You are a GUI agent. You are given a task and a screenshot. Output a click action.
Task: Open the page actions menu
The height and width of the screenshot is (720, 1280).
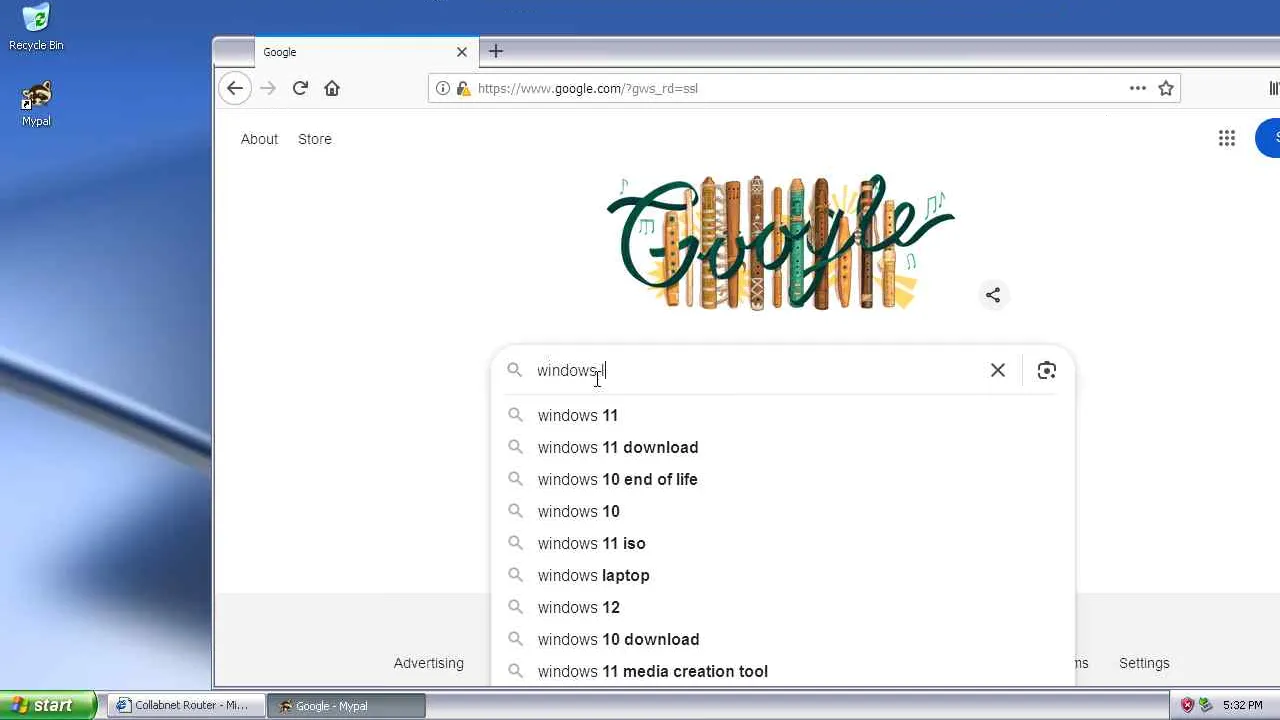[1138, 88]
